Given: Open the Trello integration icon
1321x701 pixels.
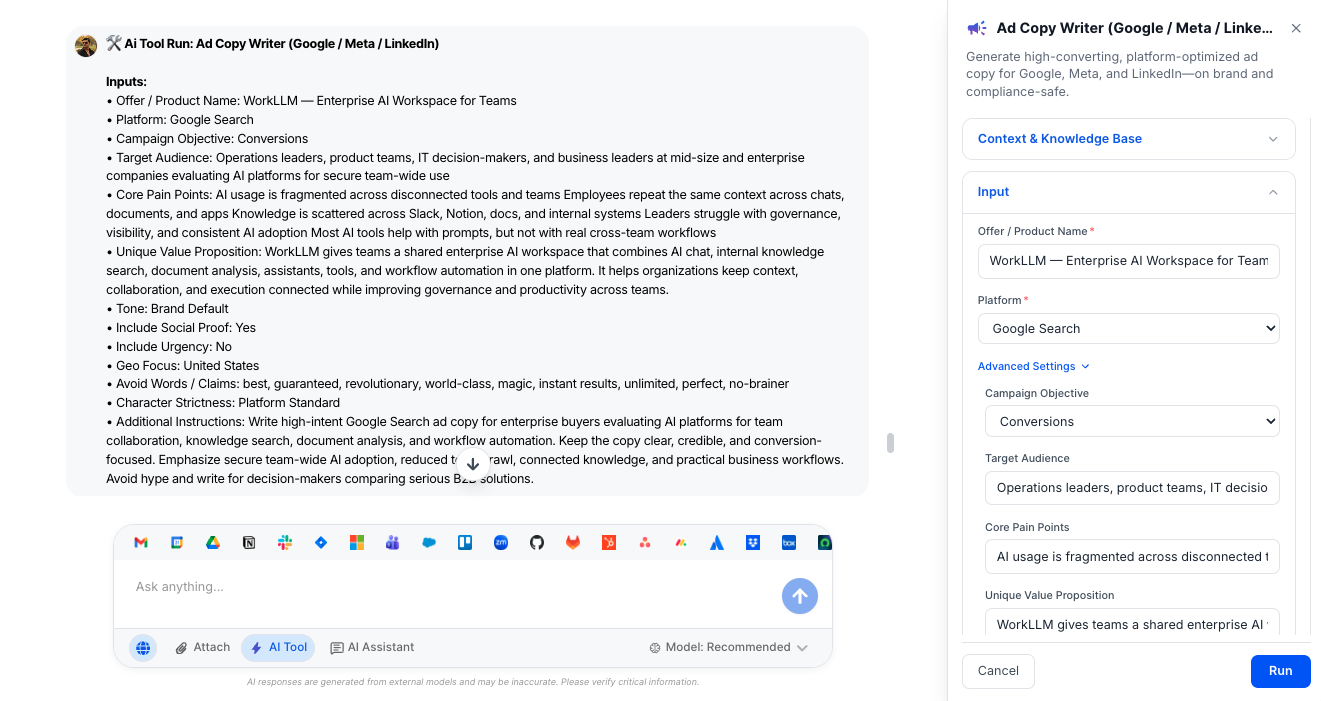Looking at the screenshot, I should [x=465, y=542].
